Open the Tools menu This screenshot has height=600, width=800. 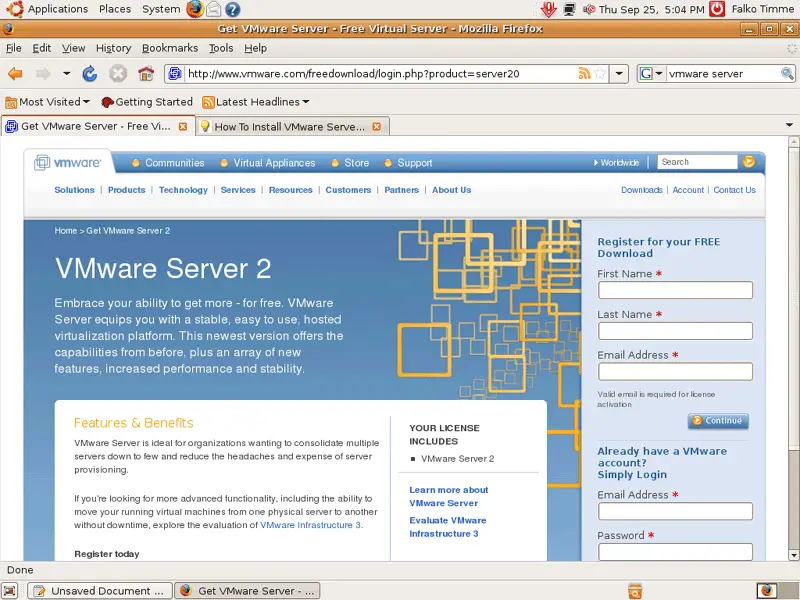pos(221,48)
